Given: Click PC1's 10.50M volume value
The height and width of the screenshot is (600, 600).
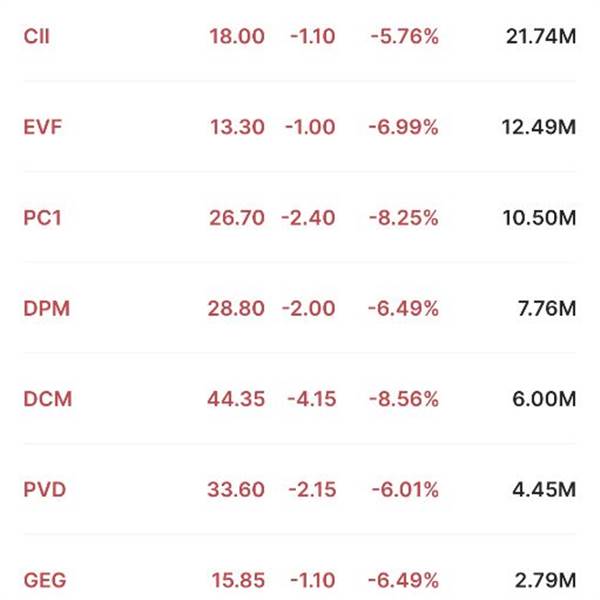Looking at the screenshot, I should point(538,217).
